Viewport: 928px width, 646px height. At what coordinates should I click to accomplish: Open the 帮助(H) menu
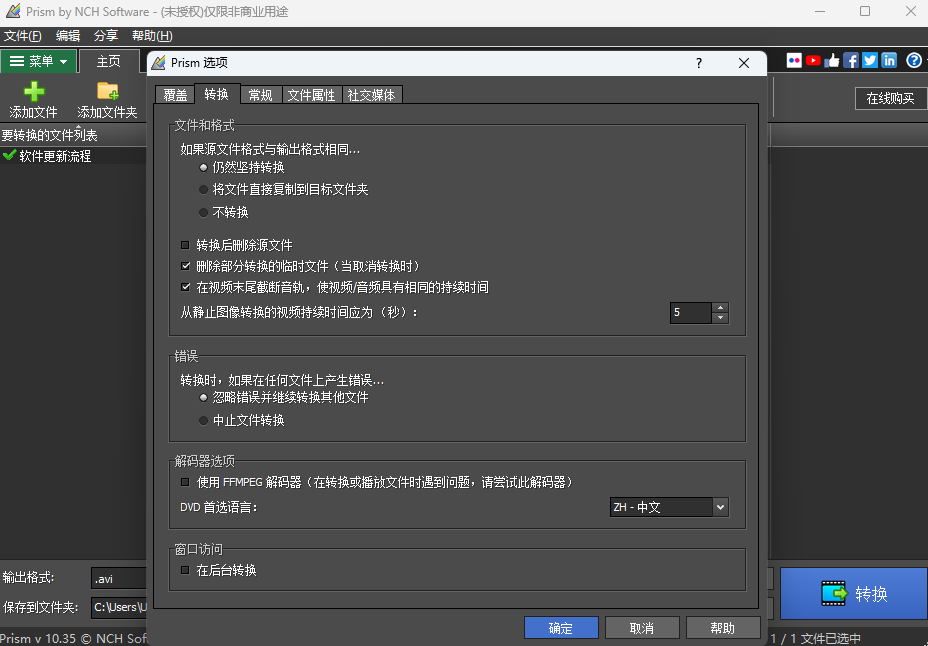152,35
